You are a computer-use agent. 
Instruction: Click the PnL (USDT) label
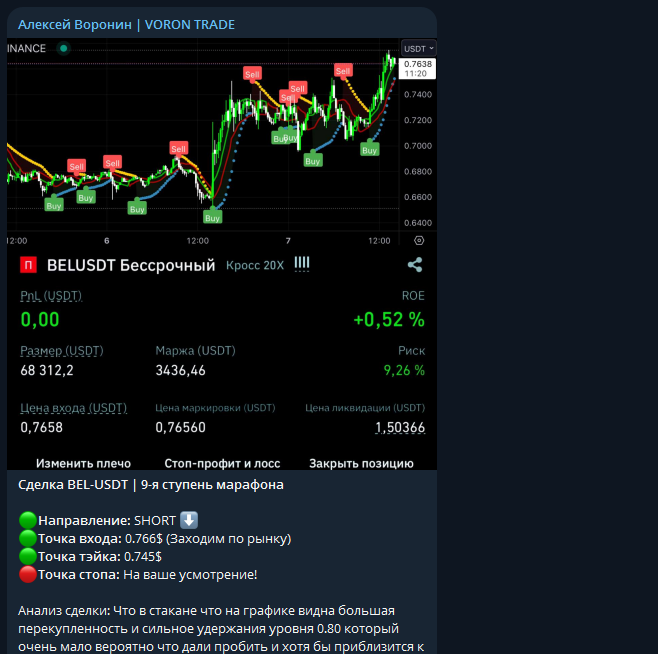[x=51, y=296]
